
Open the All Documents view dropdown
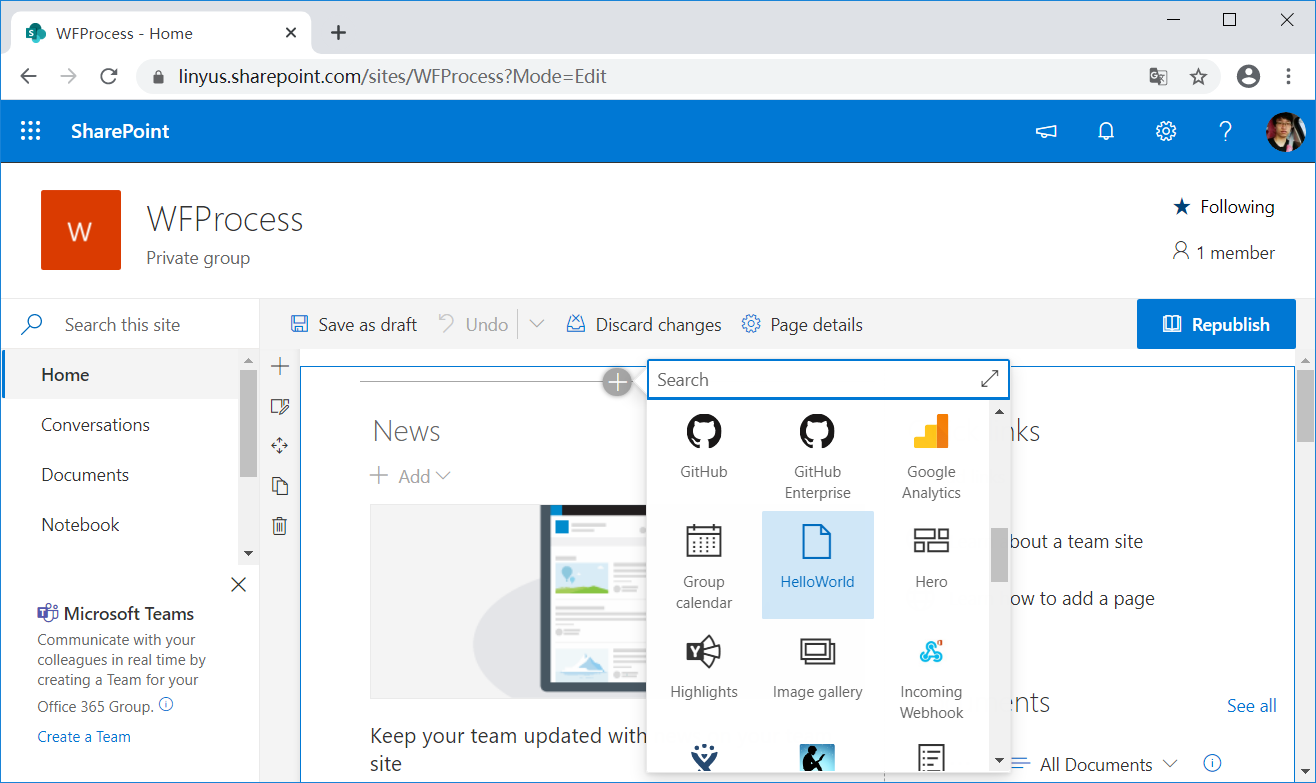coord(1172,763)
